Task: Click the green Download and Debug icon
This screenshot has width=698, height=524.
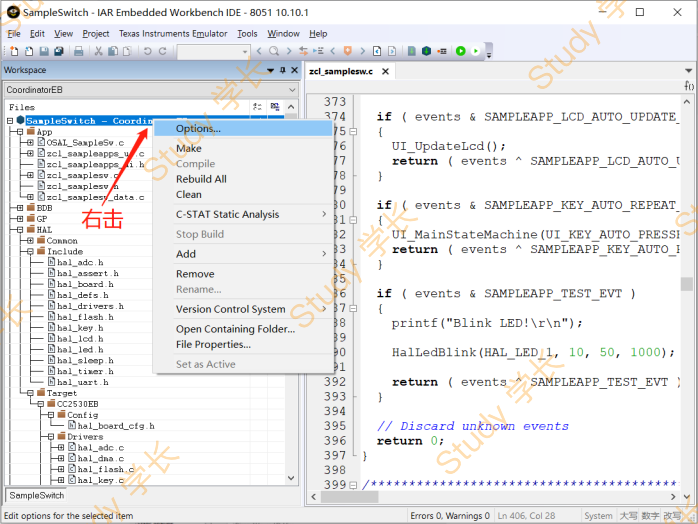Action: (x=461, y=51)
